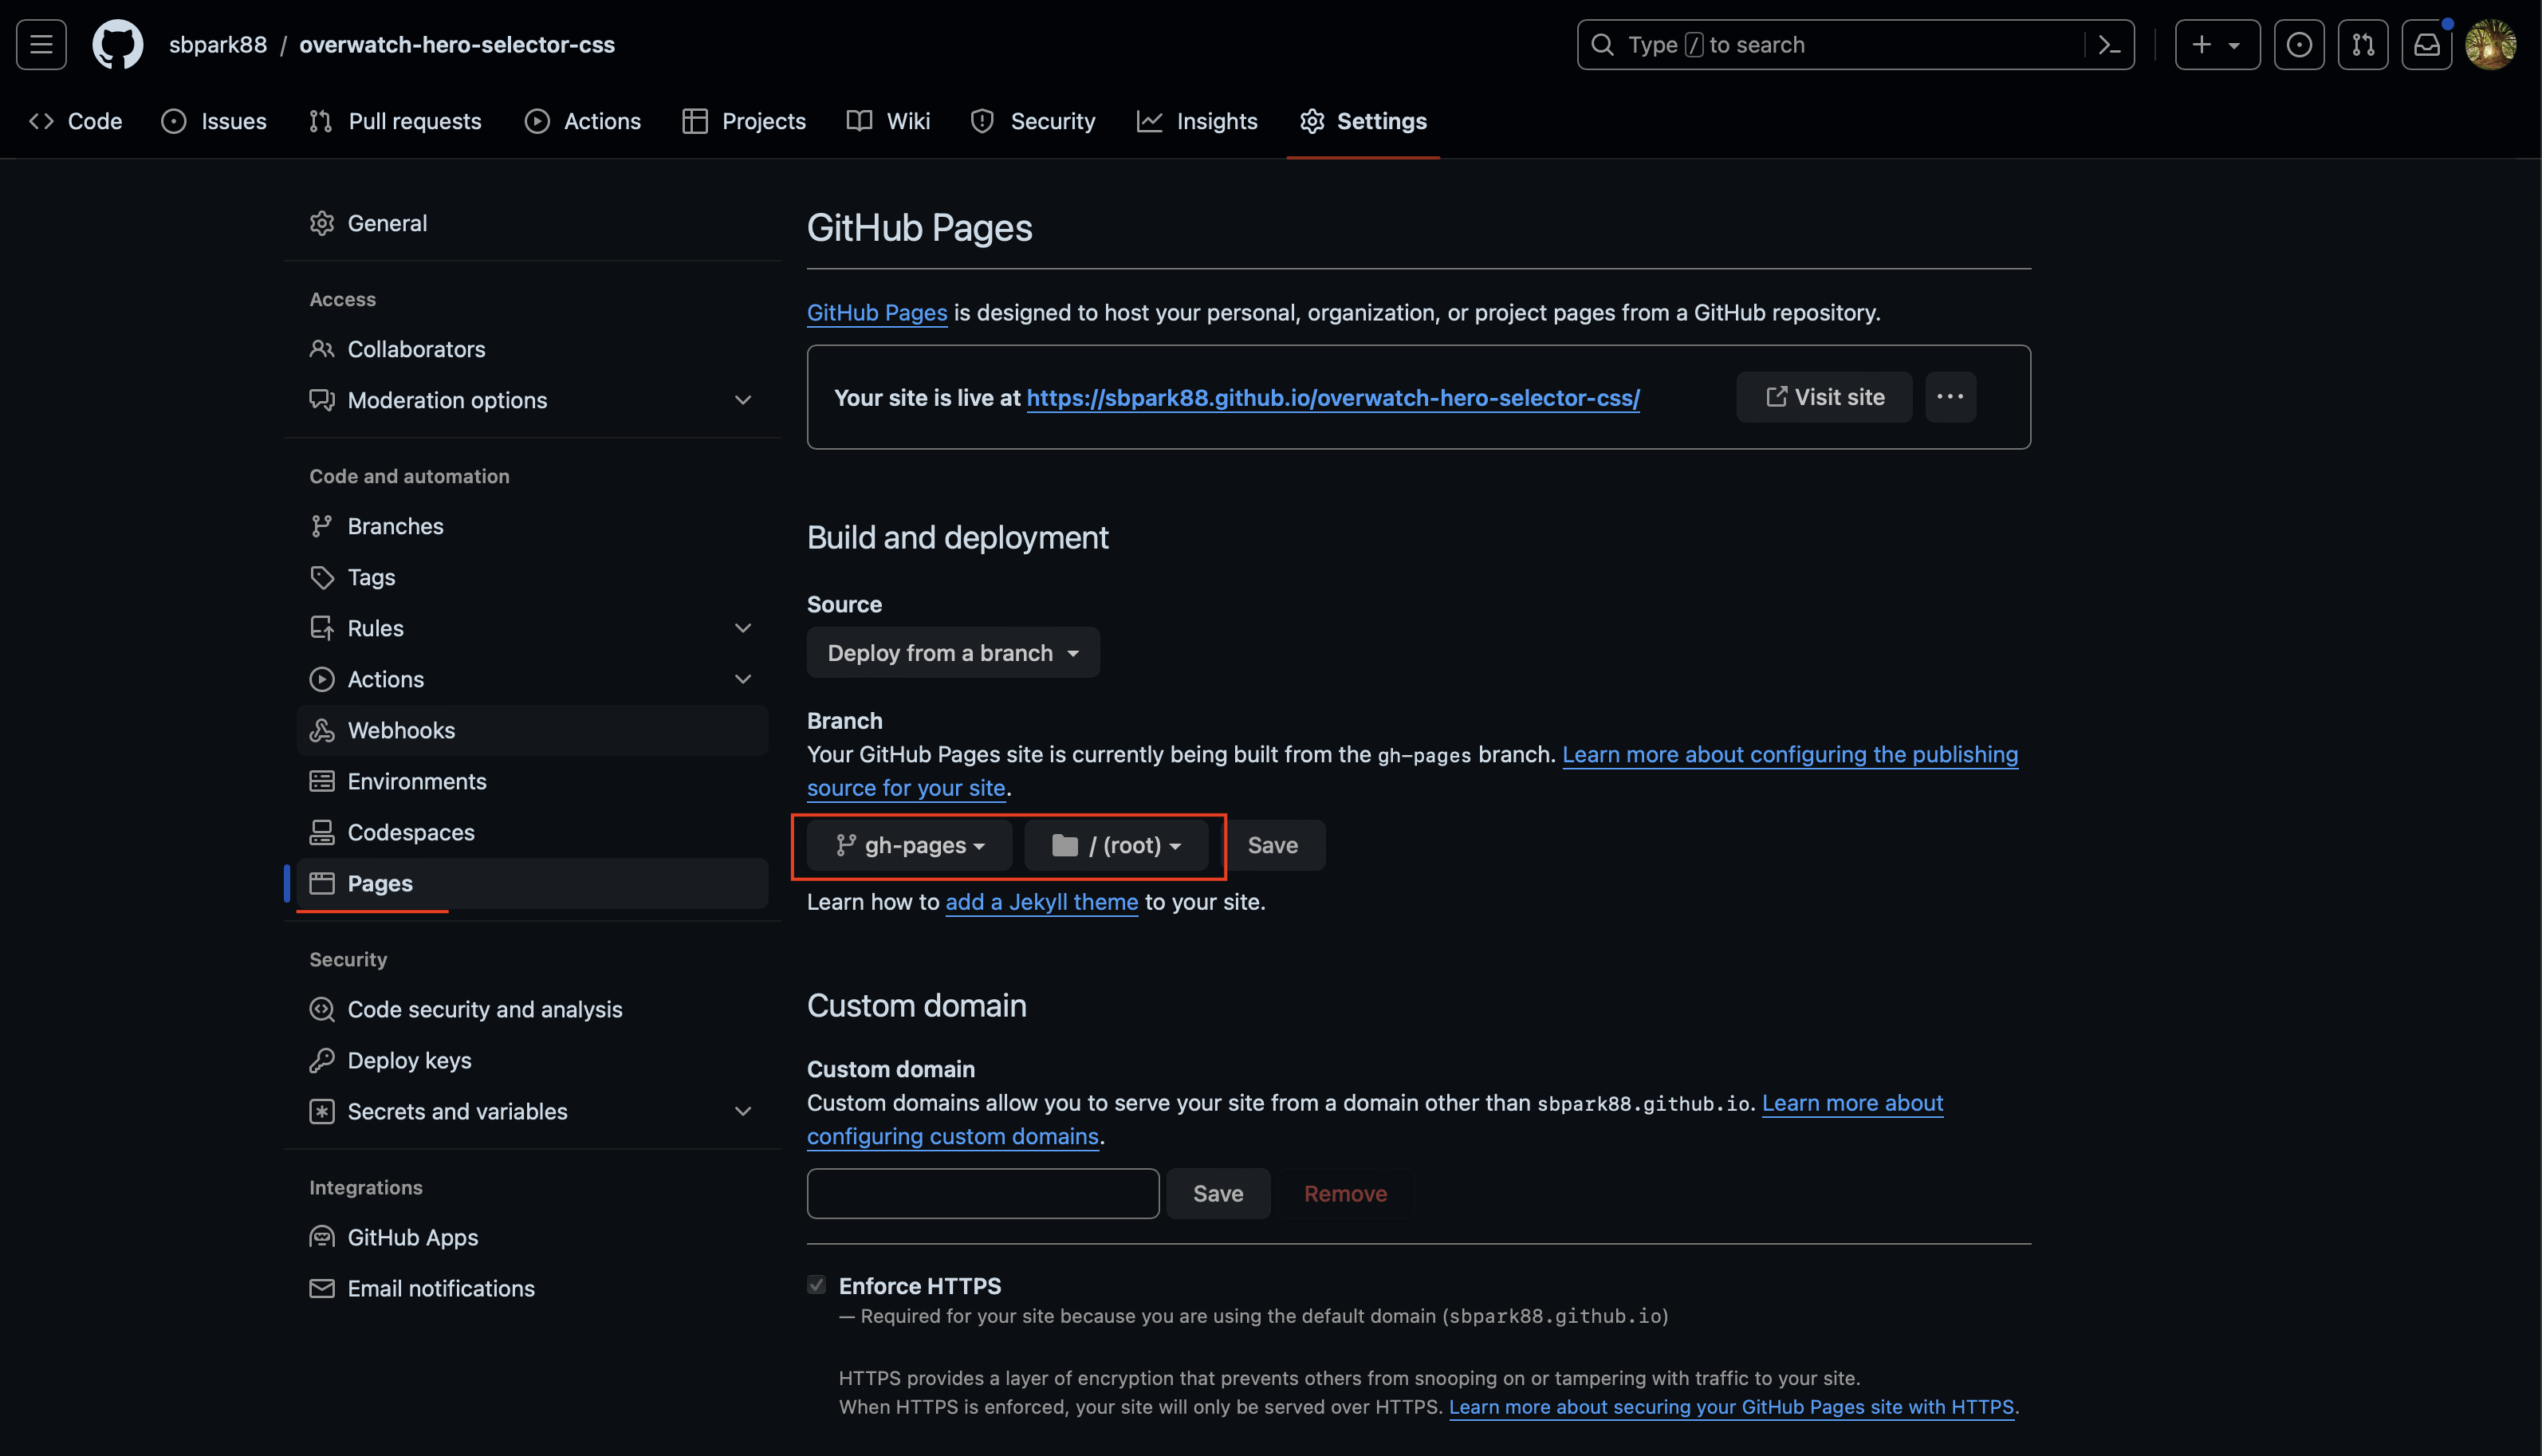This screenshot has height=1456, width=2542.
Task: Click the Remove custom domain button
Action: pyautogui.click(x=1345, y=1193)
